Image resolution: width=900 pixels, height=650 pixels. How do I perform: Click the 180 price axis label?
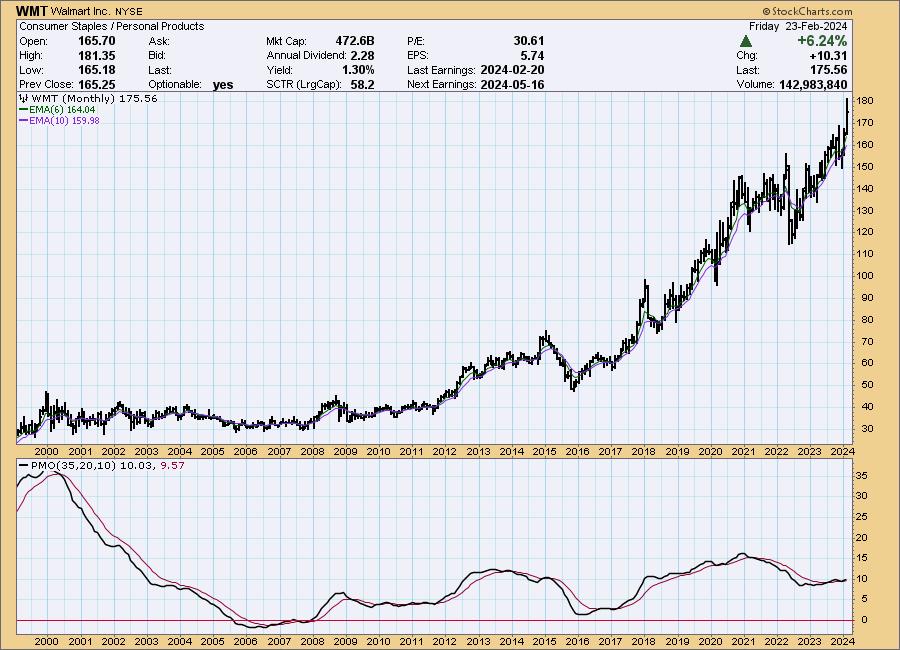(x=864, y=100)
